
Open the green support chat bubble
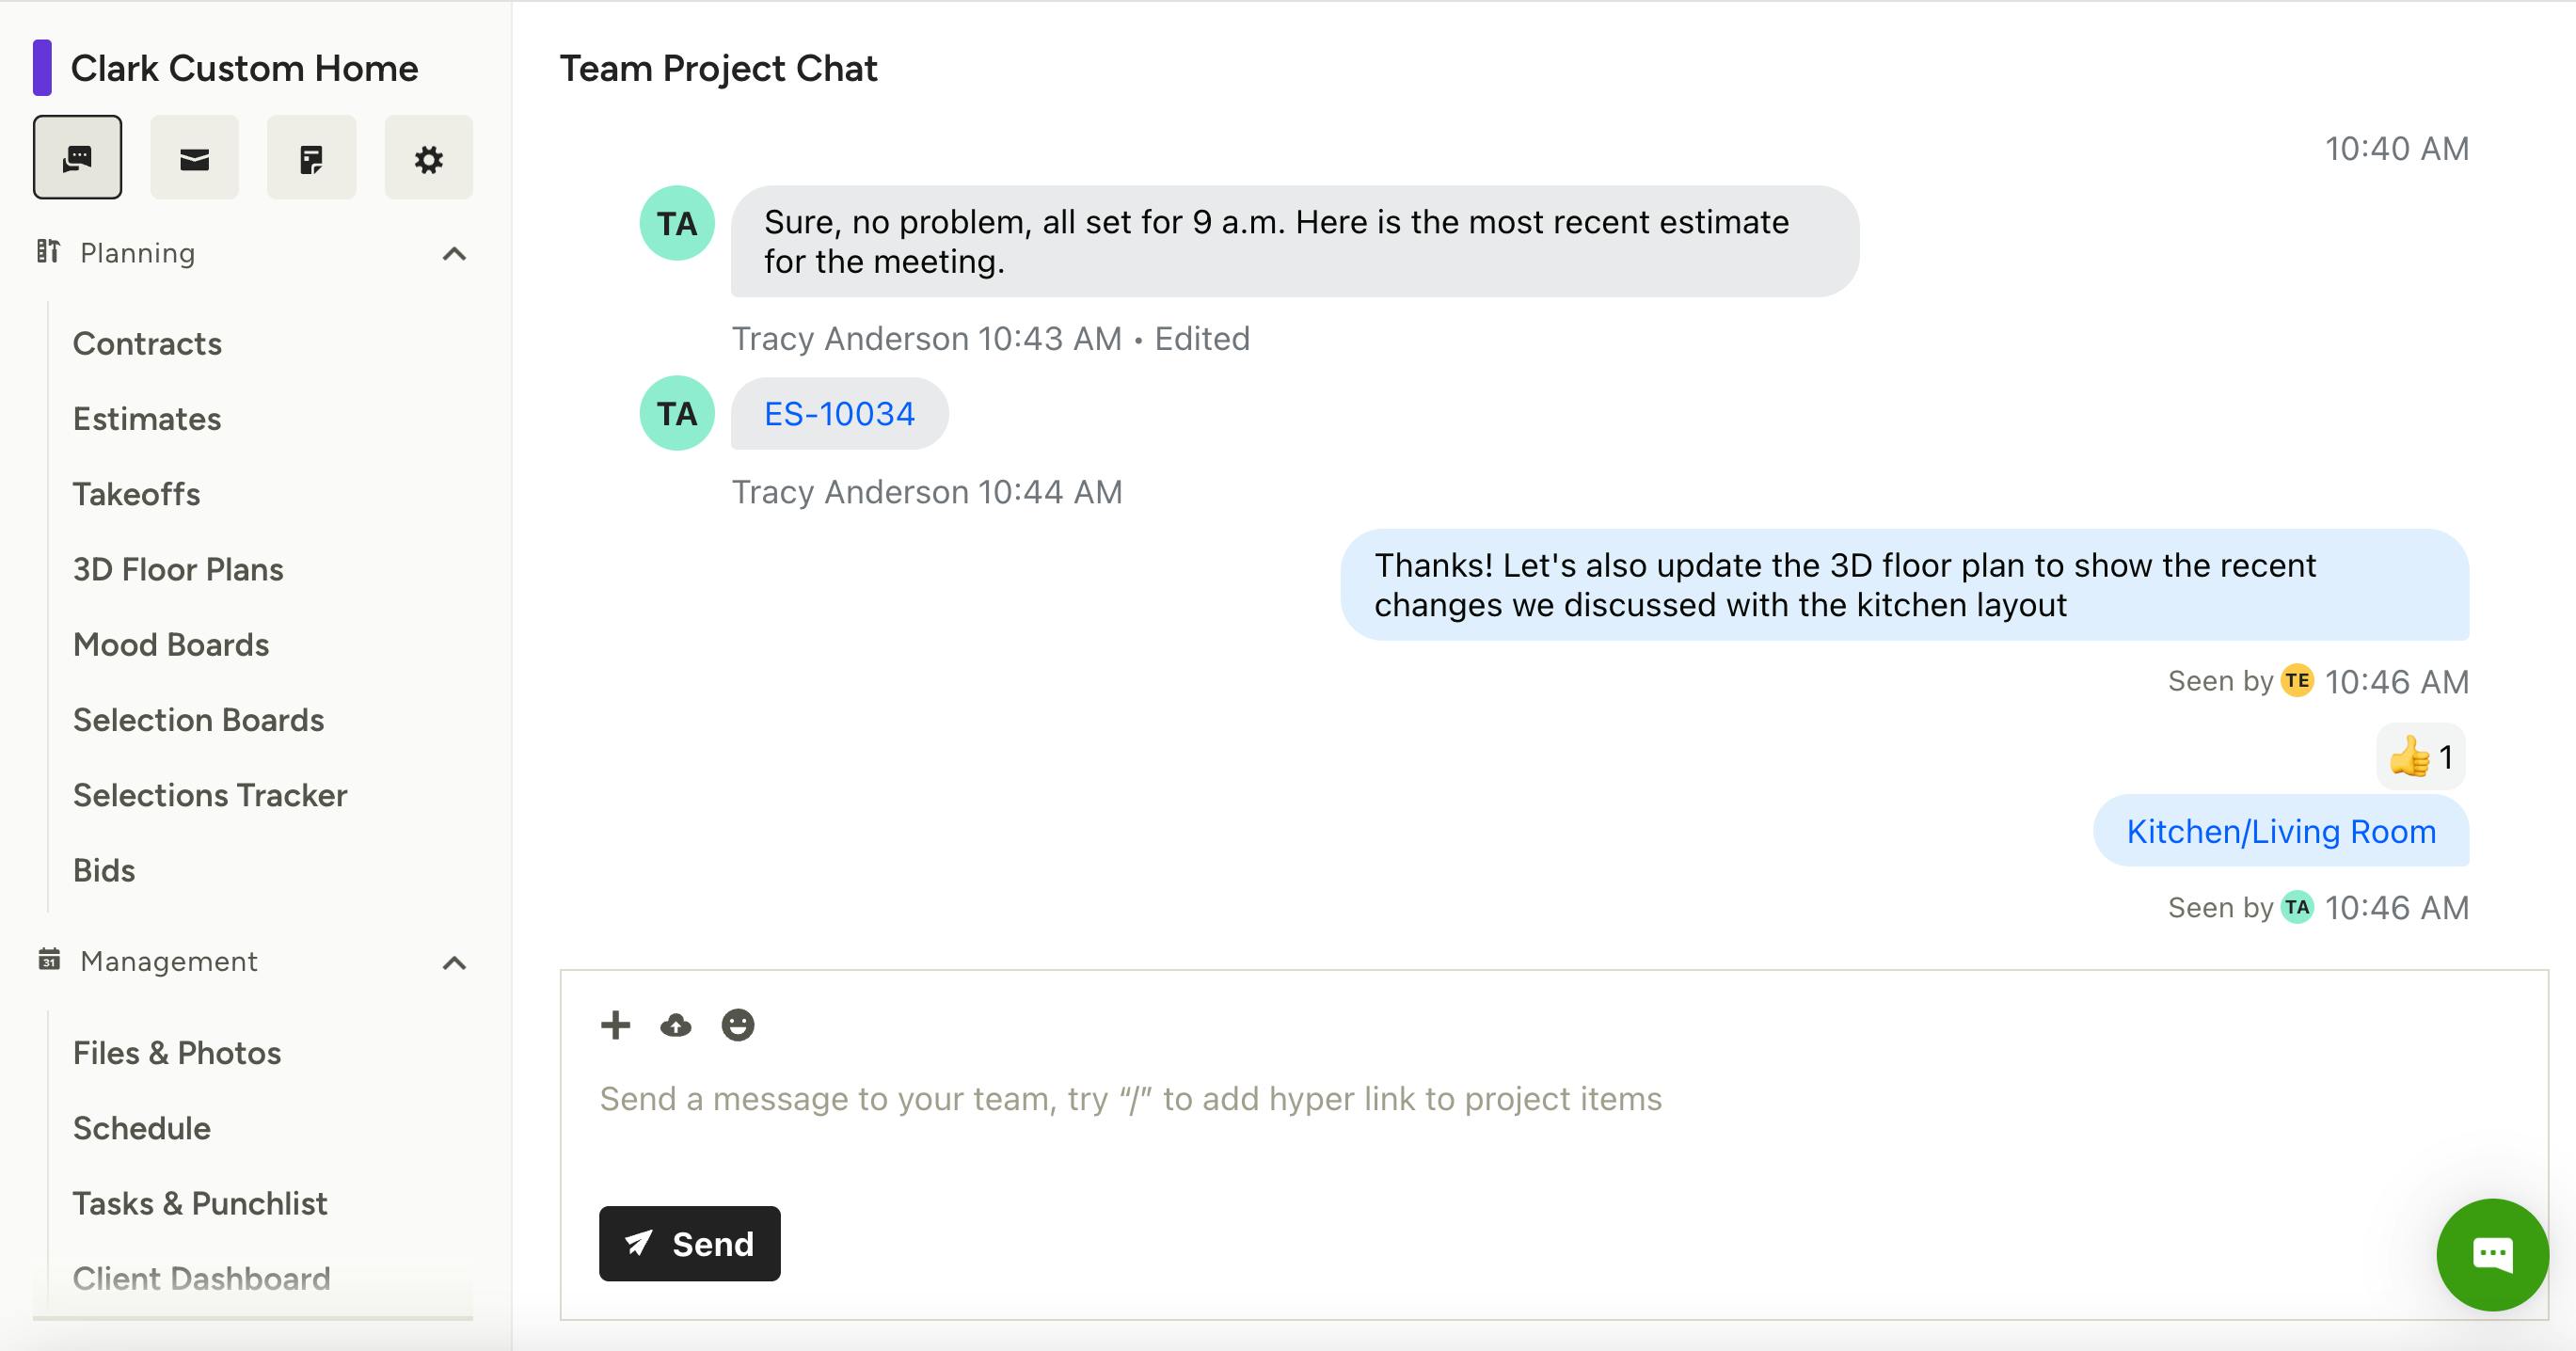click(2491, 1254)
